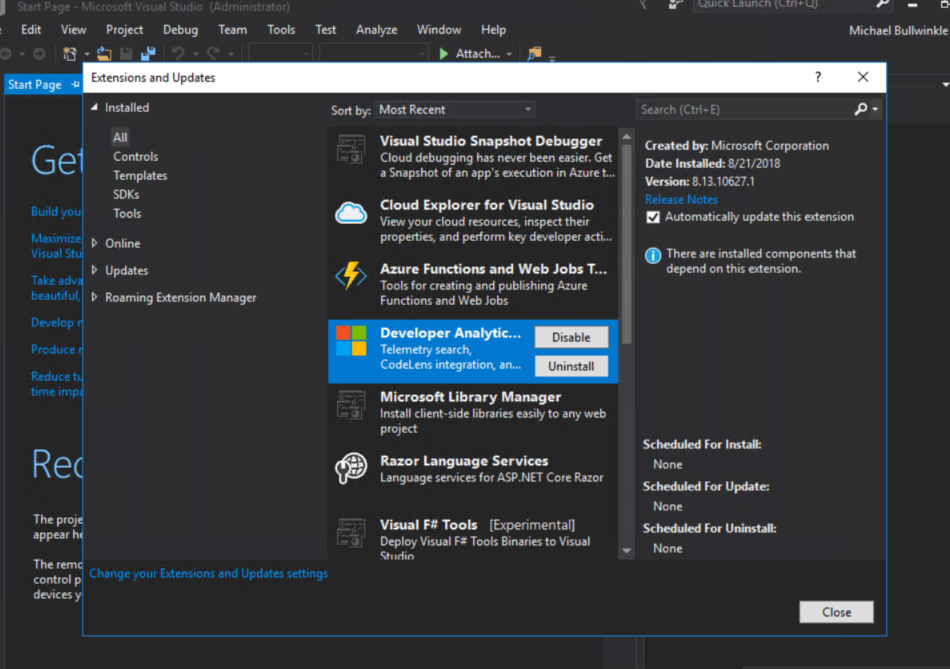The height and width of the screenshot is (669, 950).
Task: Click the Developer Analytics Microsoft logo icon
Action: coord(351,341)
